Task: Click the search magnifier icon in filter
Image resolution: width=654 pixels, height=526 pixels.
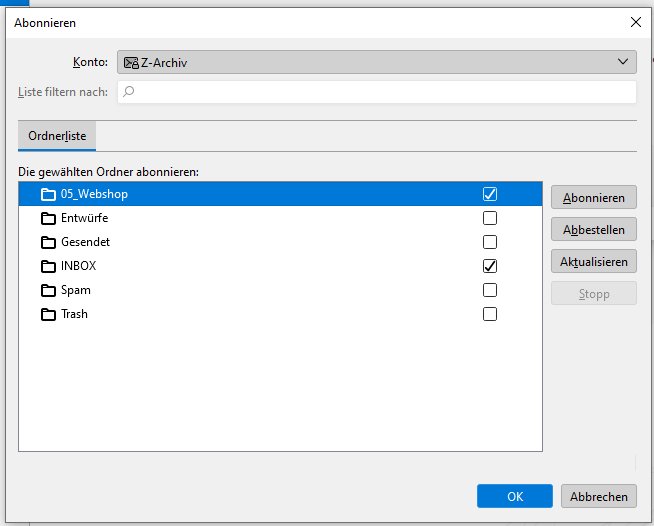Action: click(128, 91)
